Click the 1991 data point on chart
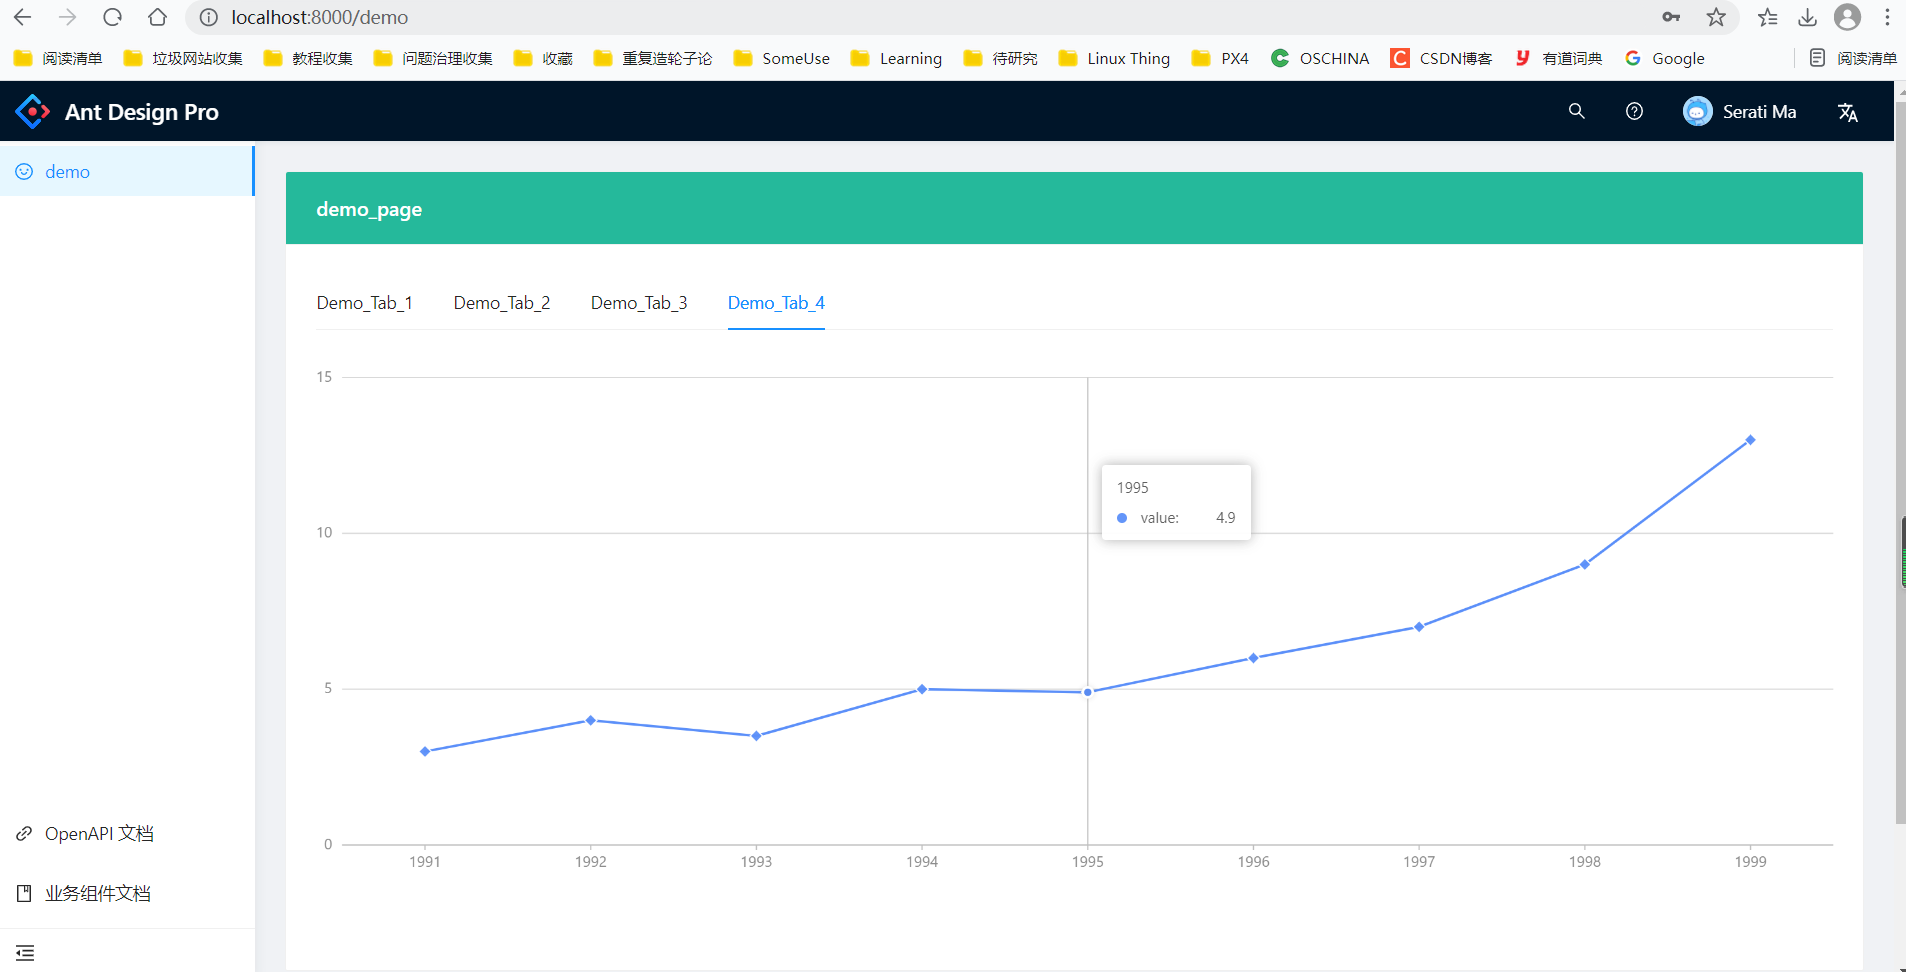 tap(425, 751)
